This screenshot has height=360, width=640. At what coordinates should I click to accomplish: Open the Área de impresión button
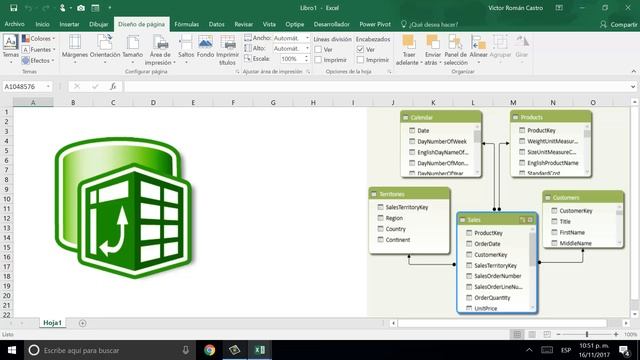(x=160, y=50)
